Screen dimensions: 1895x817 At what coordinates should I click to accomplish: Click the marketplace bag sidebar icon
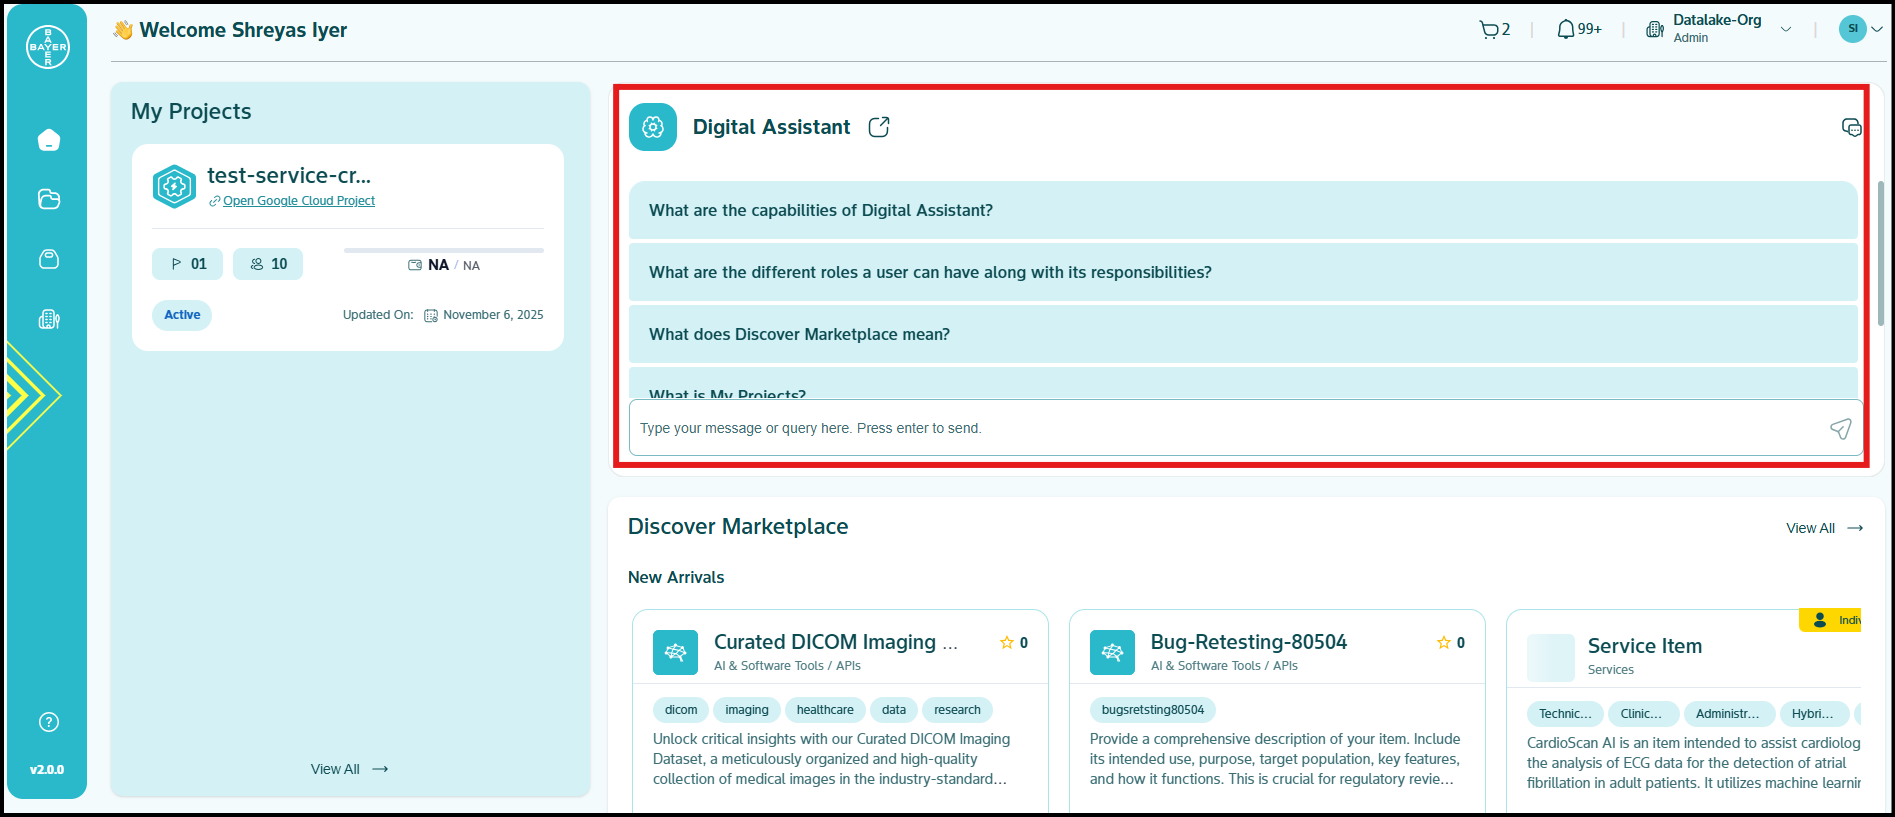click(x=48, y=259)
